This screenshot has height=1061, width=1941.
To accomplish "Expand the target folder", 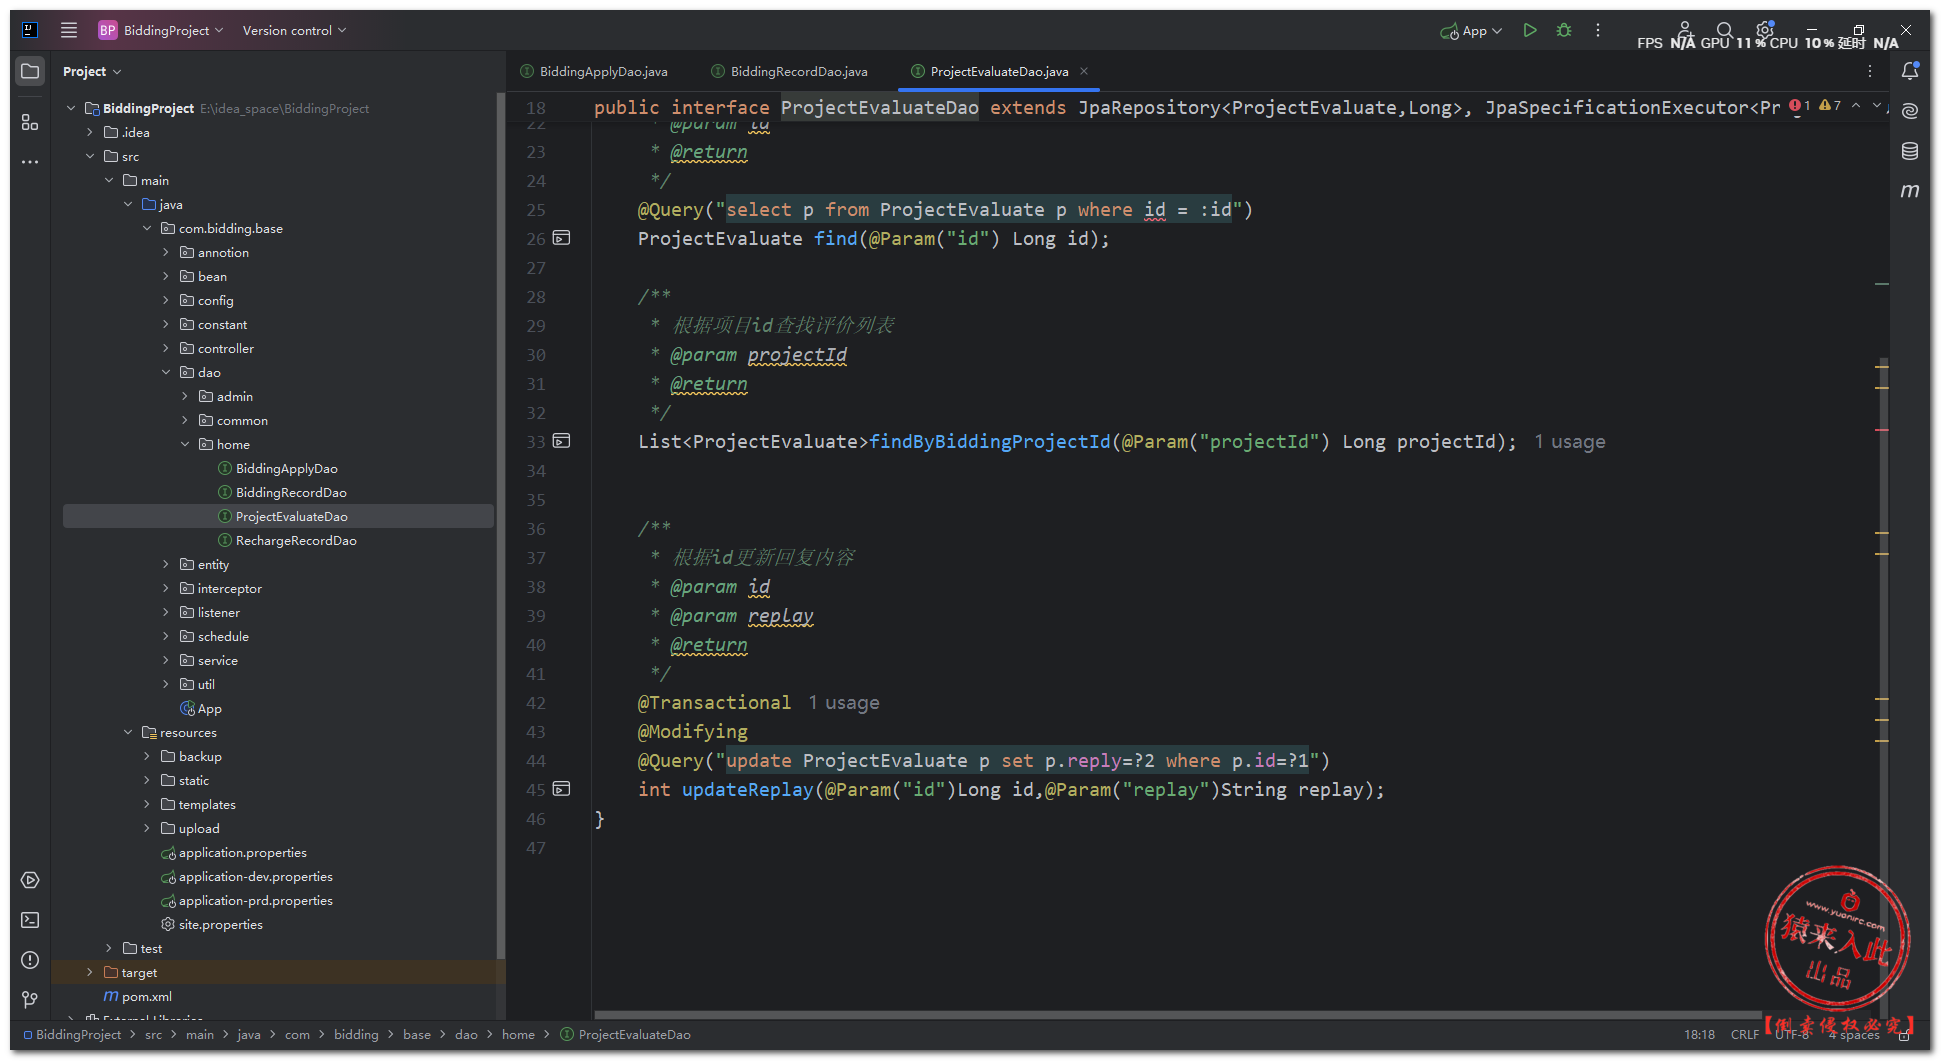I will [x=90, y=973].
